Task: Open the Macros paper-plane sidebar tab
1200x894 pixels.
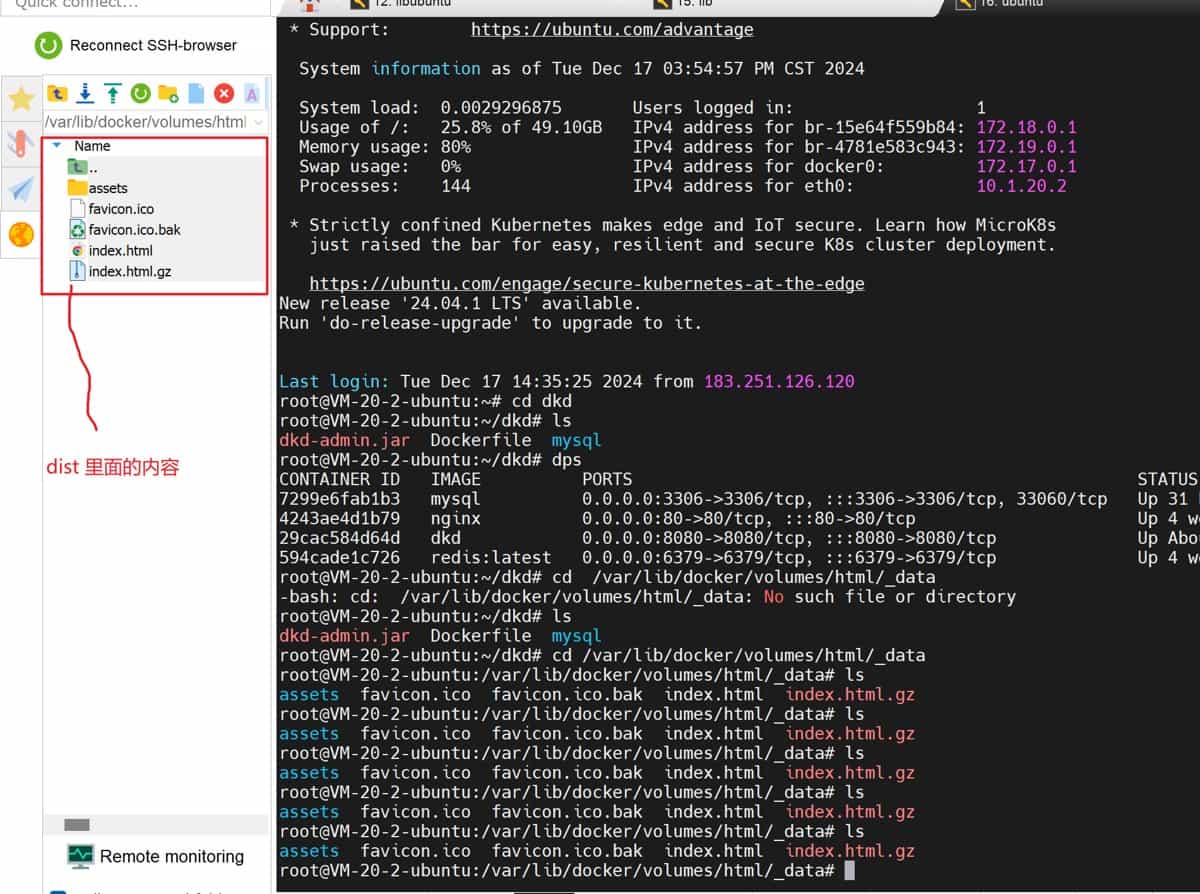Action: [x=21, y=189]
